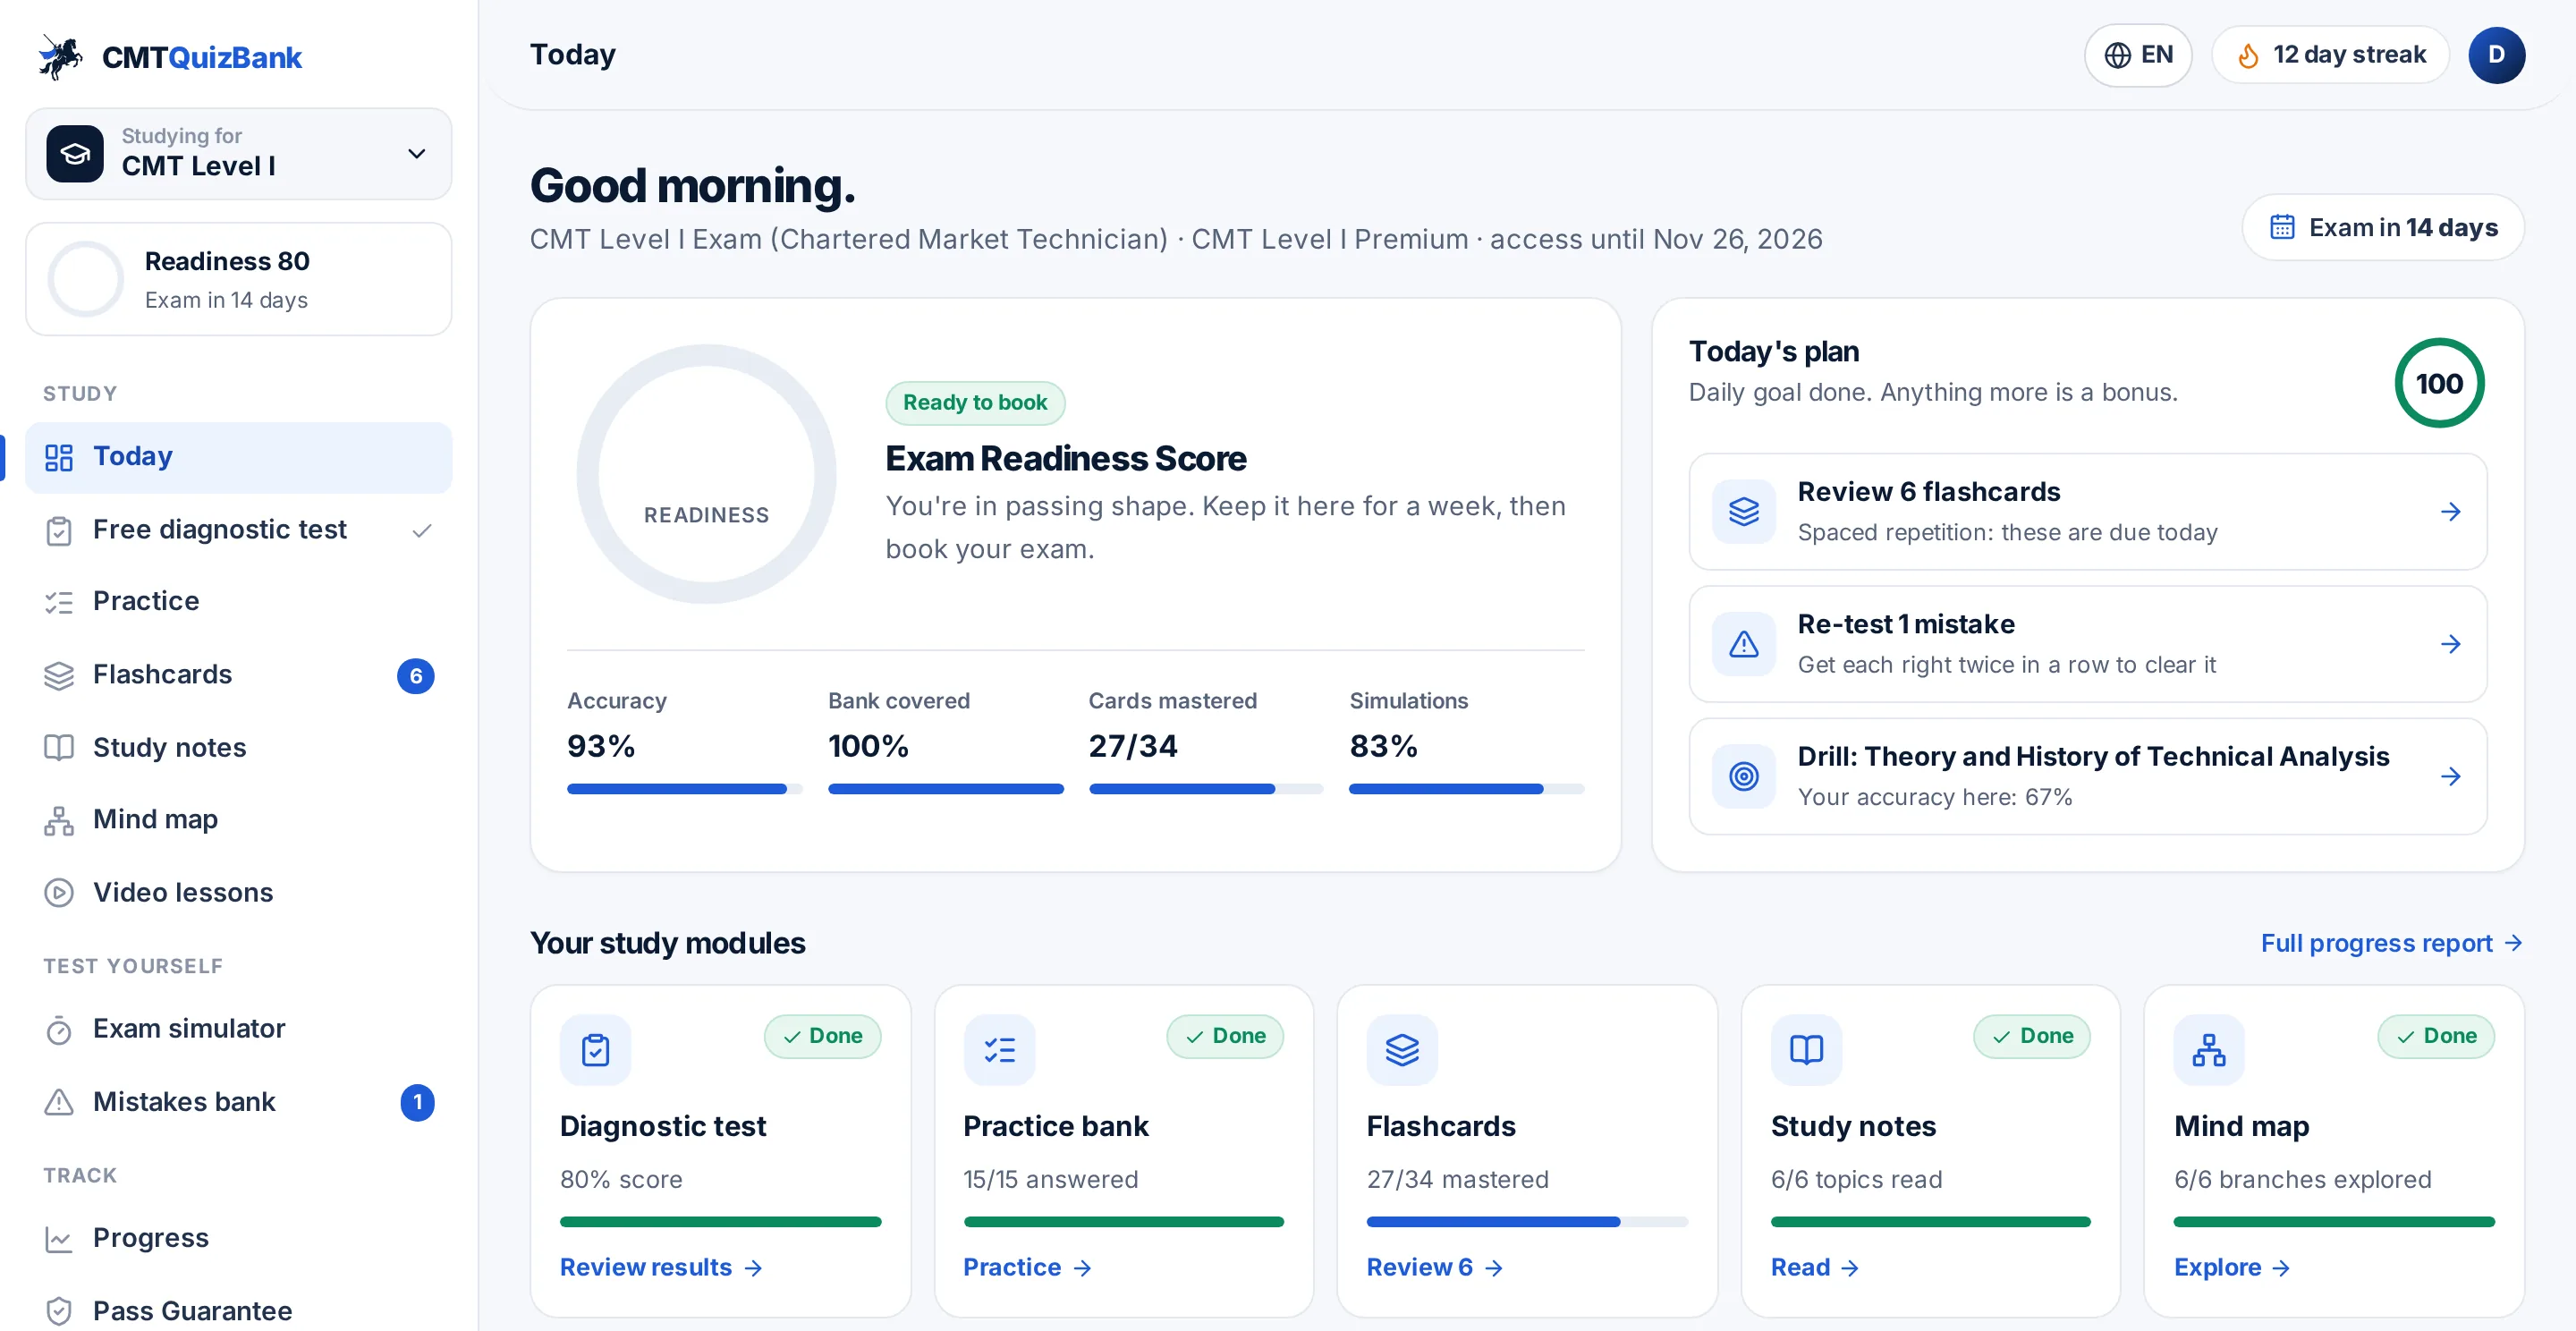Click the Today grid icon in sidebar
The width and height of the screenshot is (2576, 1331).
[59, 457]
